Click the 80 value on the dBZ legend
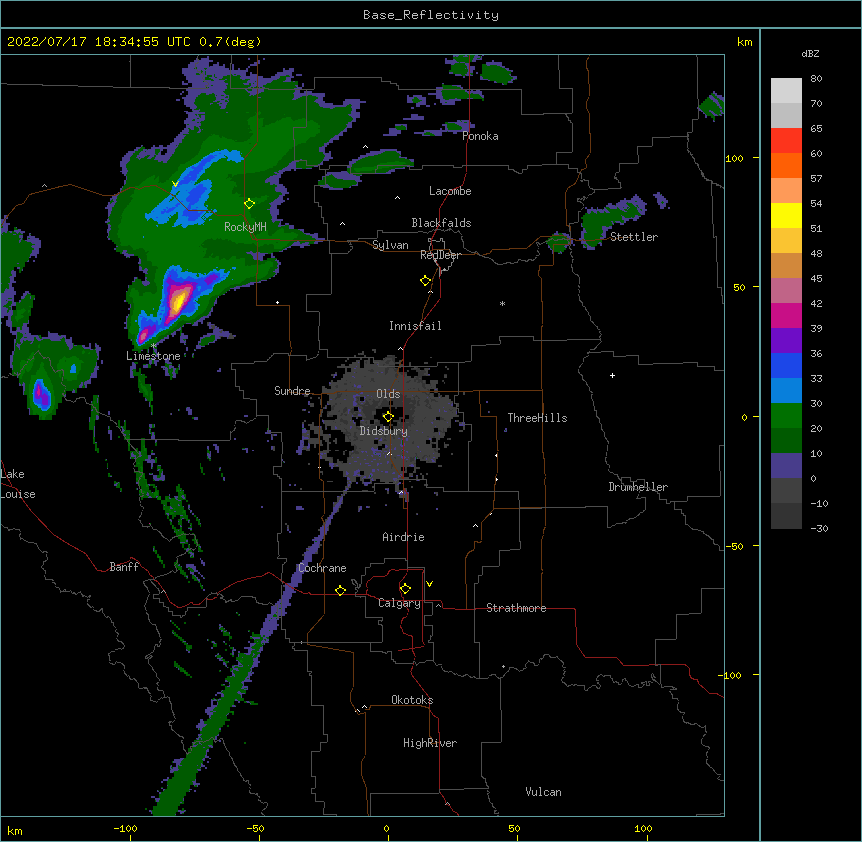The height and width of the screenshot is (842, 862). coord(816,79)
